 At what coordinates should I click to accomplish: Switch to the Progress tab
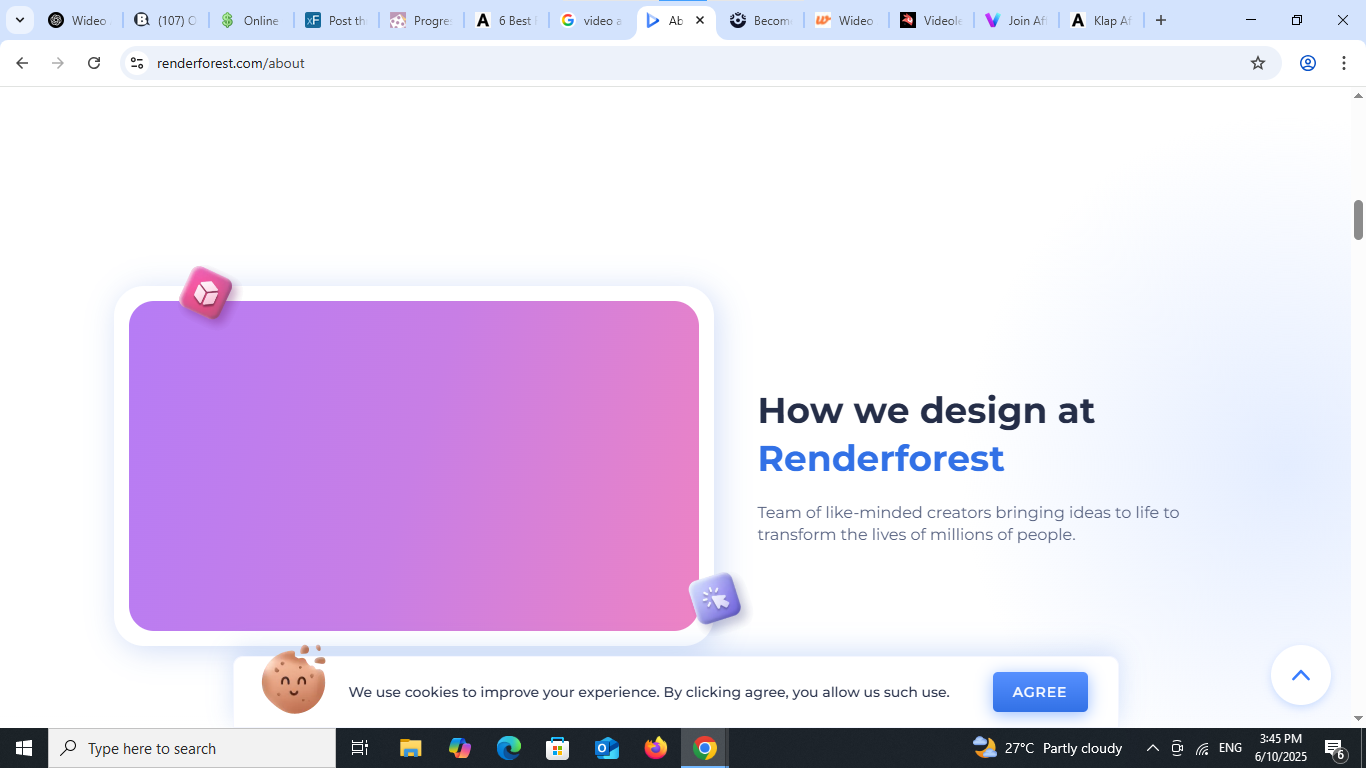[422, 20]
